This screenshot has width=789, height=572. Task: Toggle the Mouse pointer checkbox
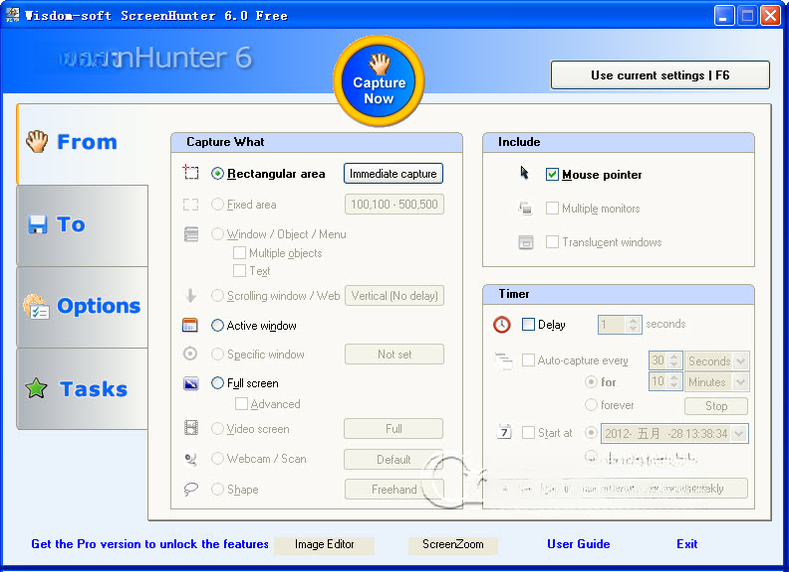coord(552,175)
